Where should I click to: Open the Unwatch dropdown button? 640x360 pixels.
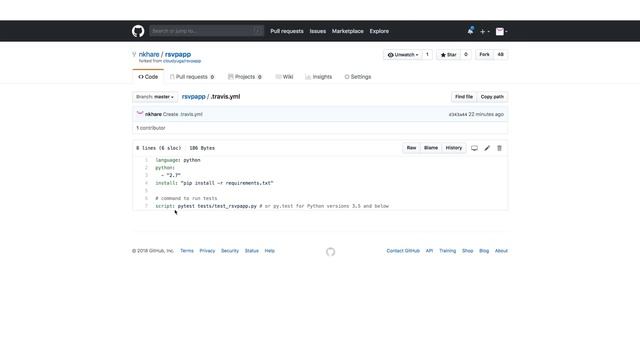pos(403,55)
